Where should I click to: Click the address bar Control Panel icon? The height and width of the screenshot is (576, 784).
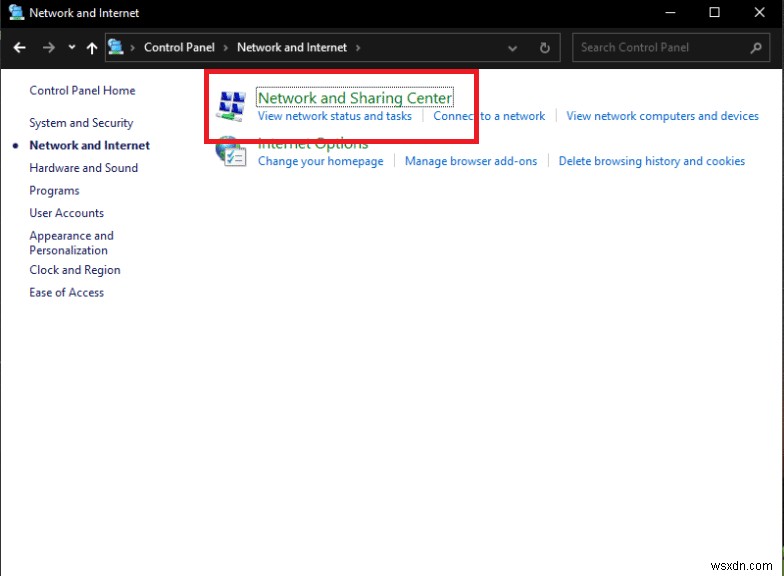116,47
